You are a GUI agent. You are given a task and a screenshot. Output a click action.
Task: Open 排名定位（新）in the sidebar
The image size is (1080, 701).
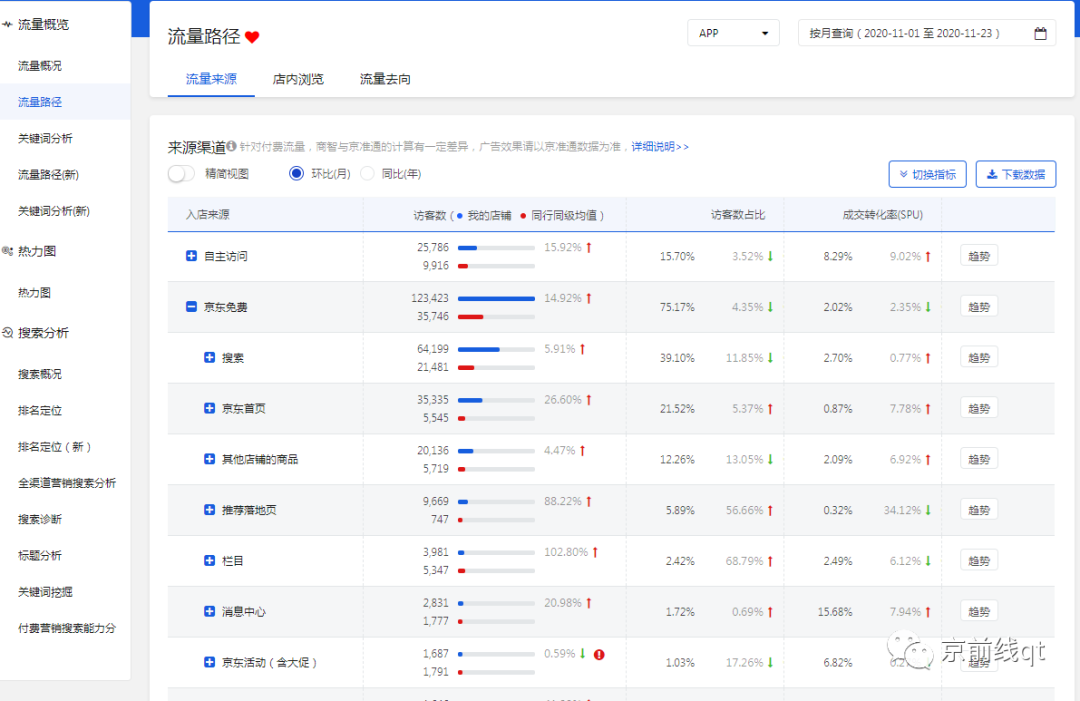[x=54, y=447]
